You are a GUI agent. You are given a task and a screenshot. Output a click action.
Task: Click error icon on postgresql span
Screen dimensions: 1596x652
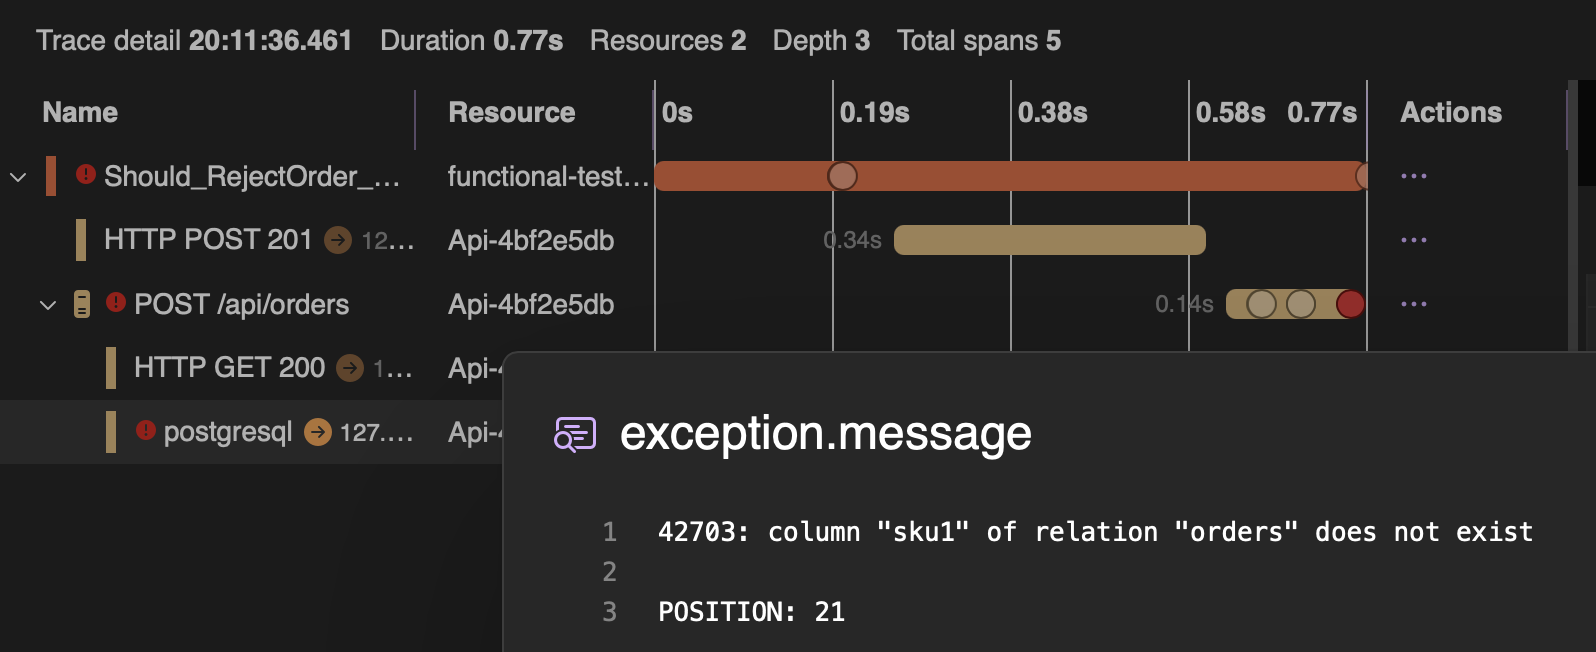[146, 430]
